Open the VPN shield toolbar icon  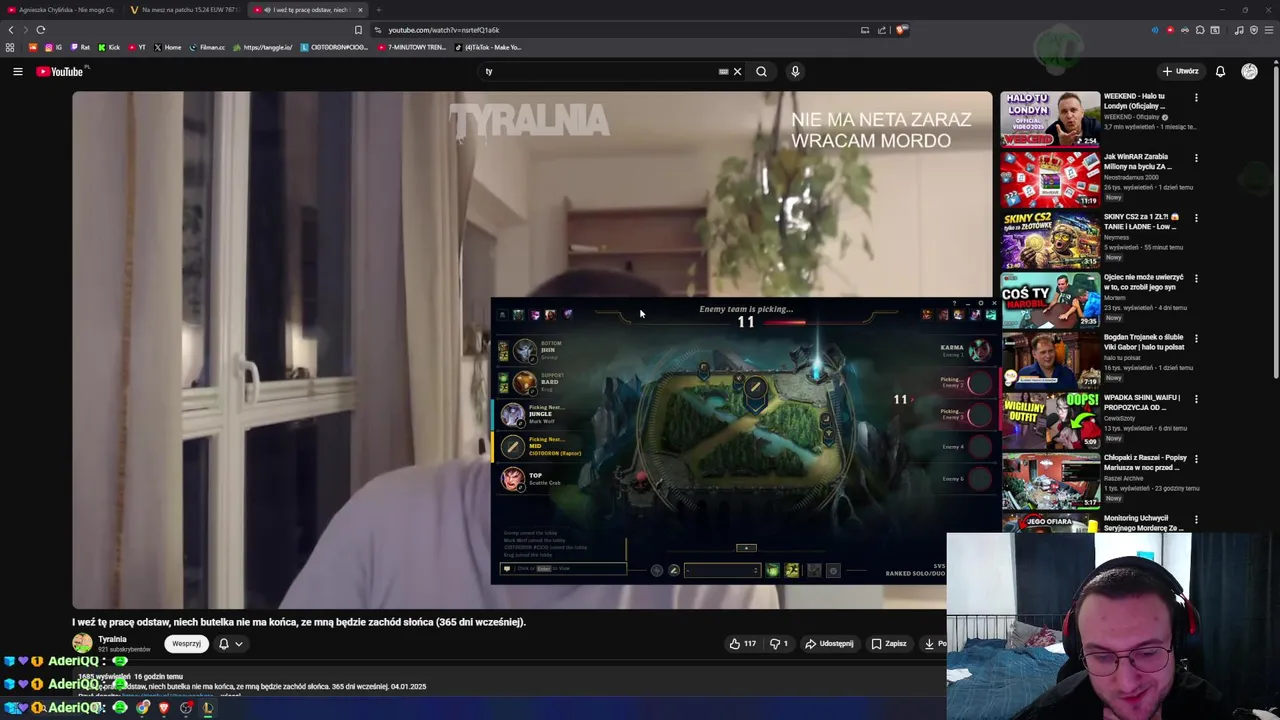[1254, 30]
